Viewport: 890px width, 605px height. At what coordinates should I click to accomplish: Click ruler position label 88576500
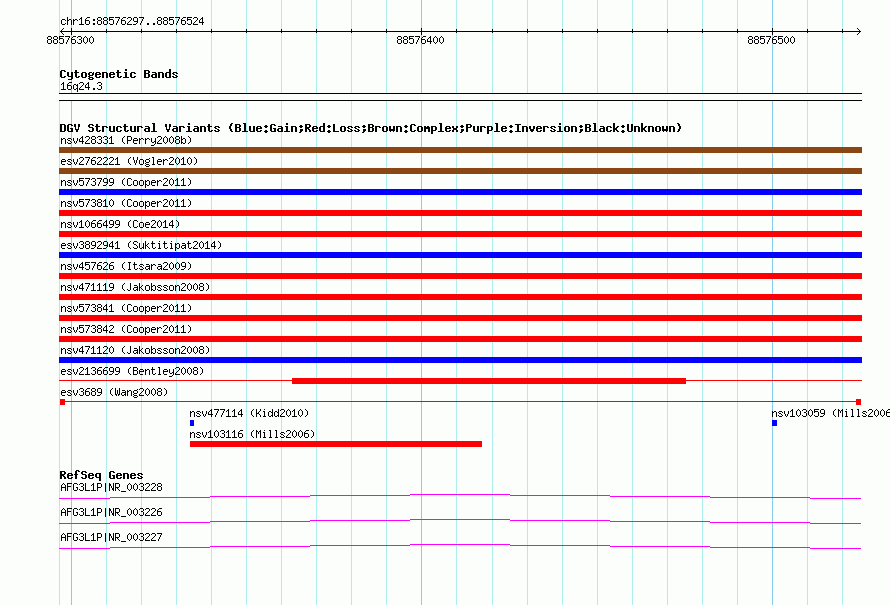coord(771,40)
